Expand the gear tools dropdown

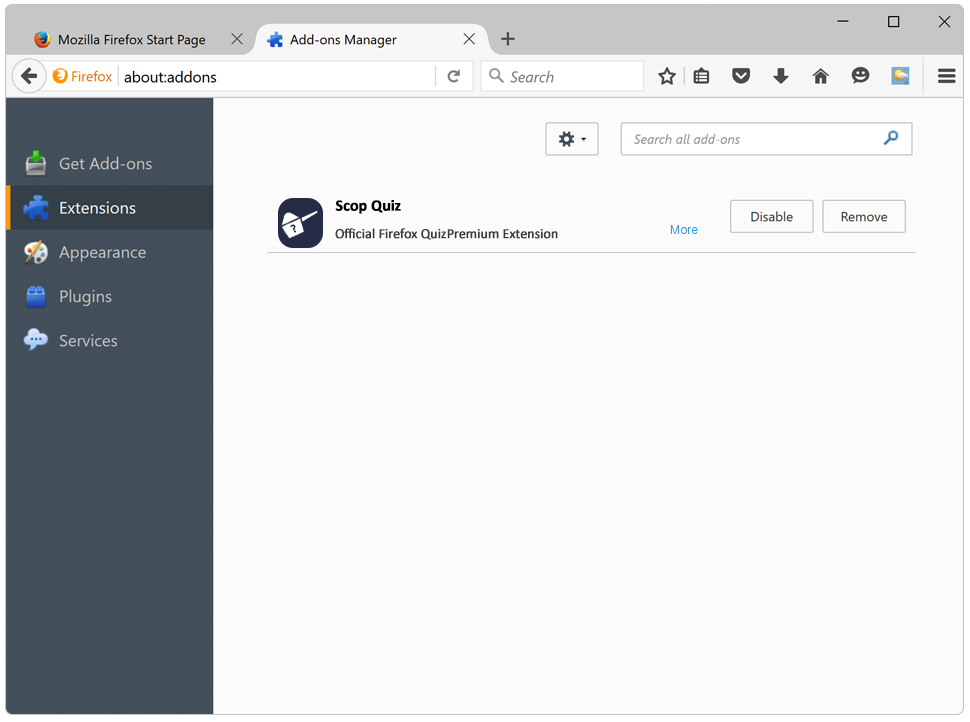571,140
